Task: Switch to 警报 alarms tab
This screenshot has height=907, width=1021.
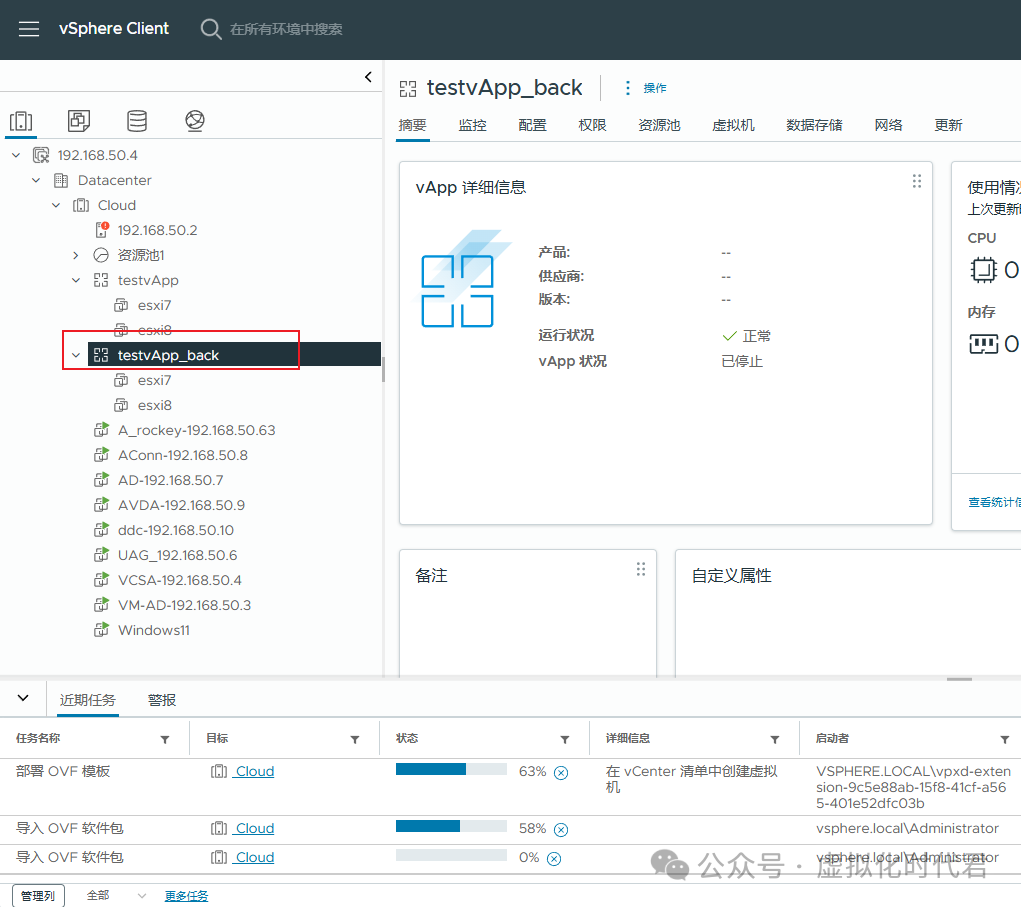Action: [161, 700]
